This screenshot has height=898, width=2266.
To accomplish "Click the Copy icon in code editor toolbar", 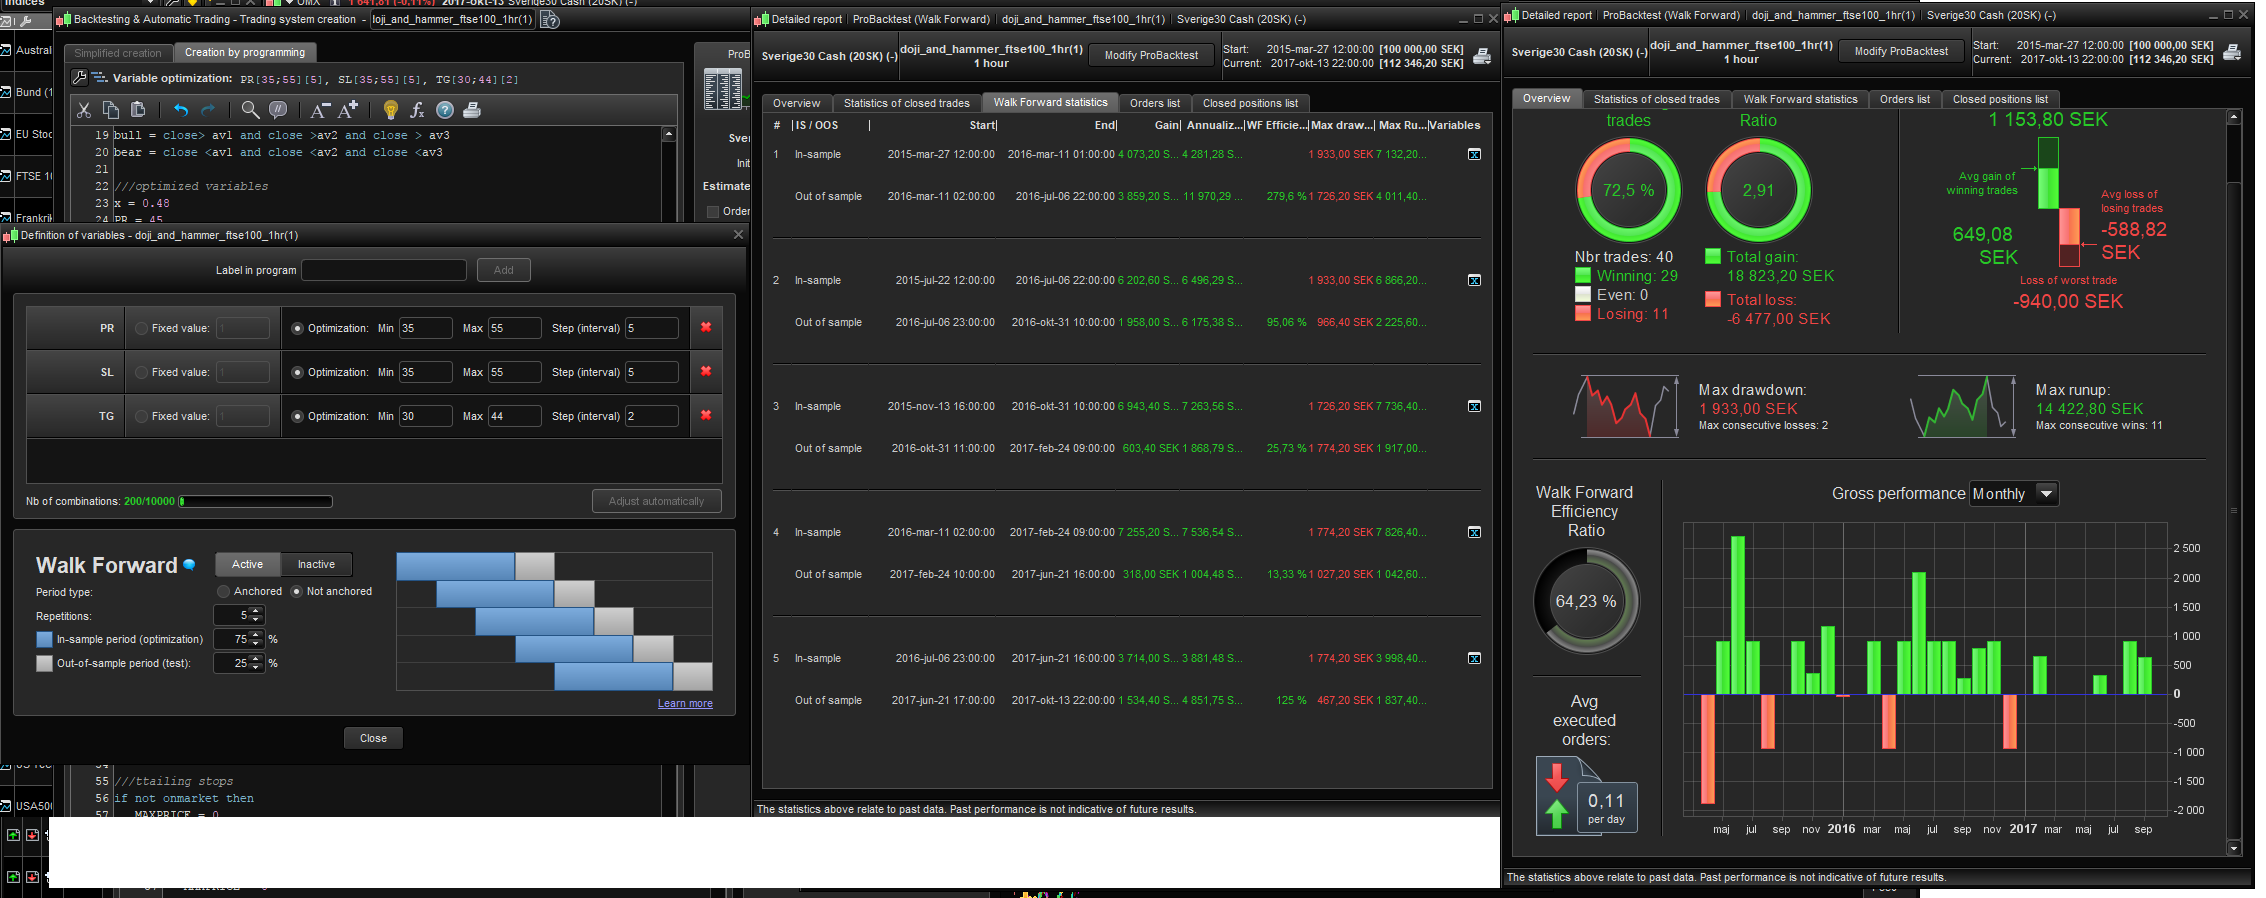I will click(111, 110).
